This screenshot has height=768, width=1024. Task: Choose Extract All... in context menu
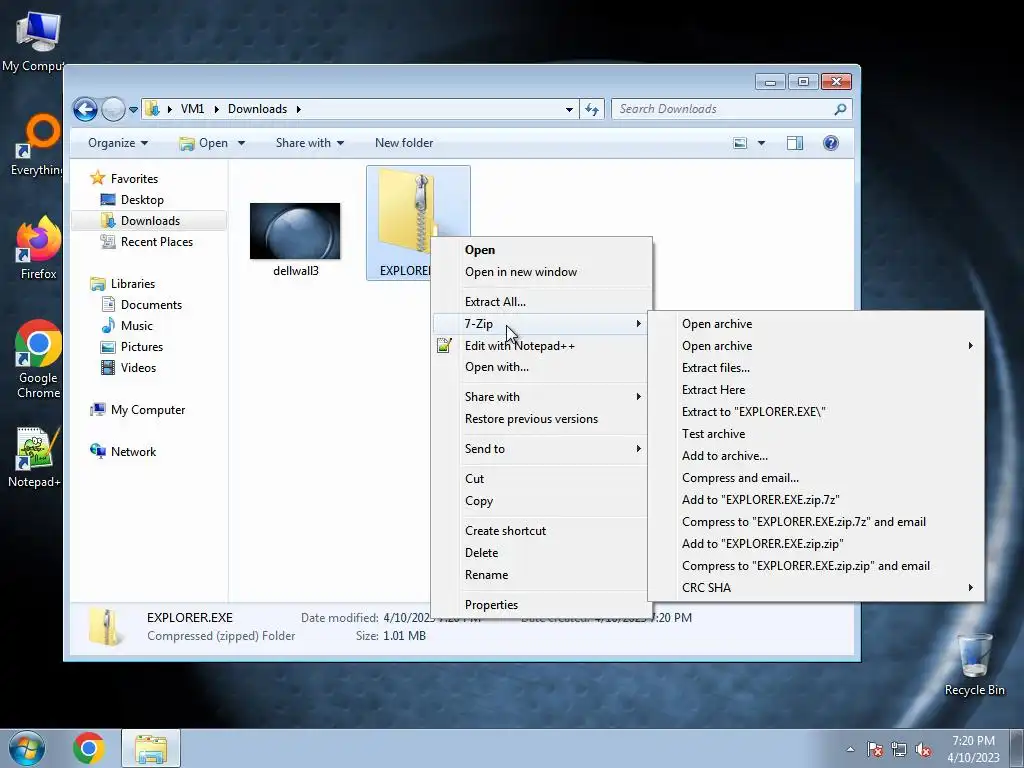541,302
